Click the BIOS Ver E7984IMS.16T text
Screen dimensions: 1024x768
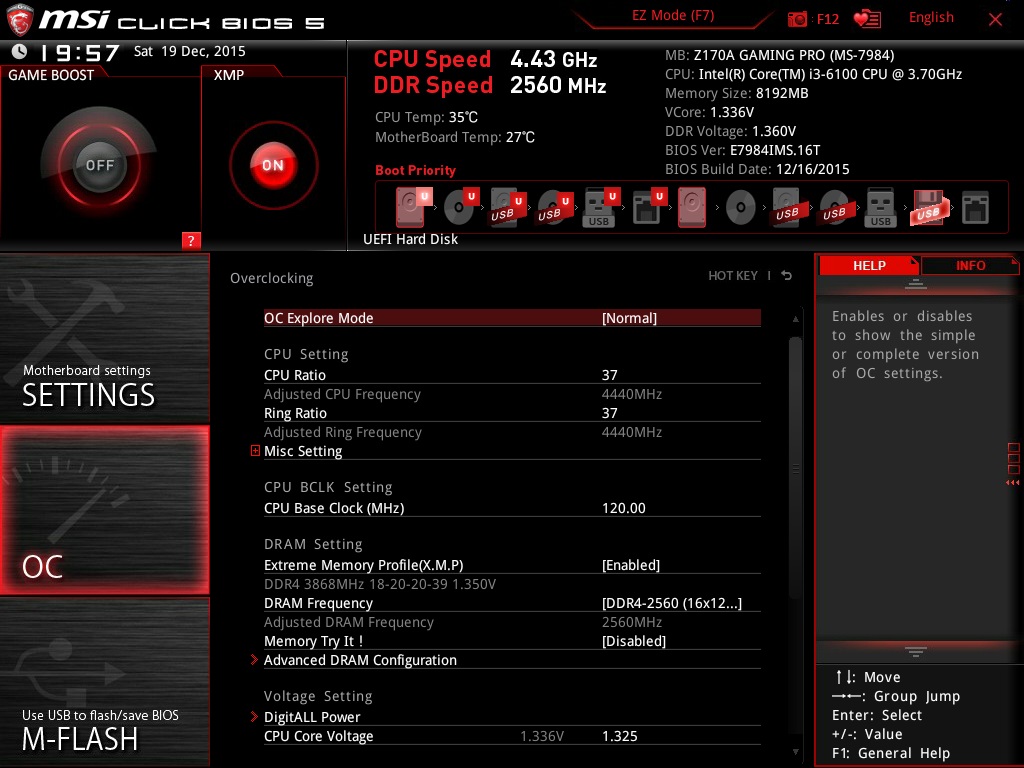[743, 150]
